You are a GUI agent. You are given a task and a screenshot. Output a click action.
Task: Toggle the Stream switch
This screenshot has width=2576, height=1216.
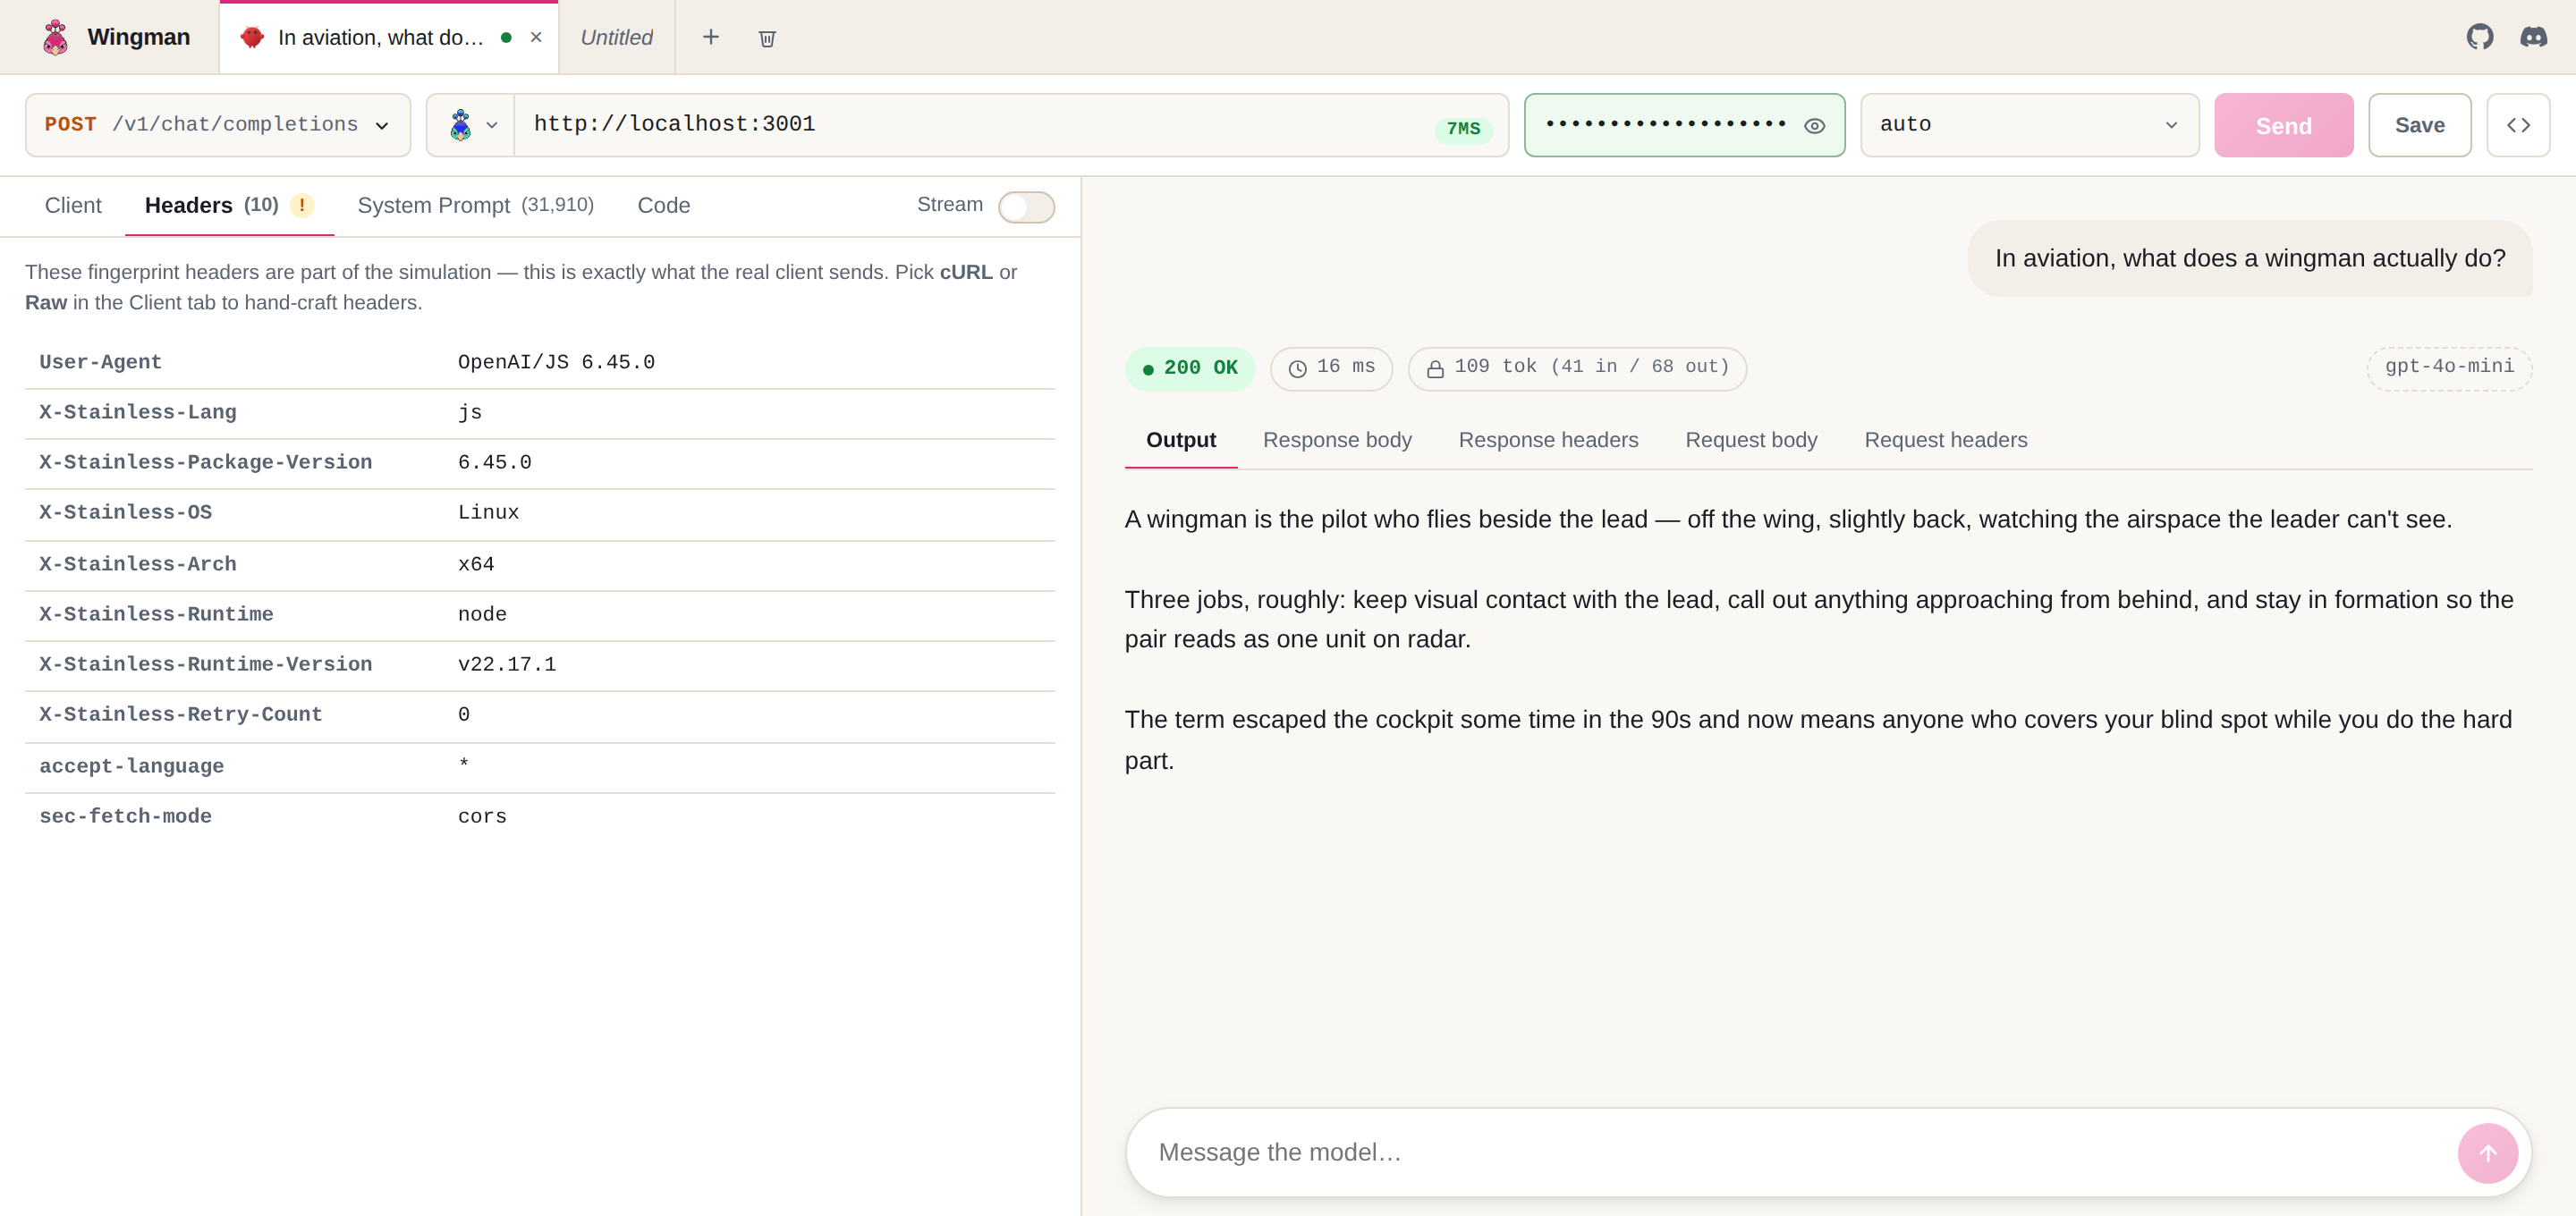1026,206
